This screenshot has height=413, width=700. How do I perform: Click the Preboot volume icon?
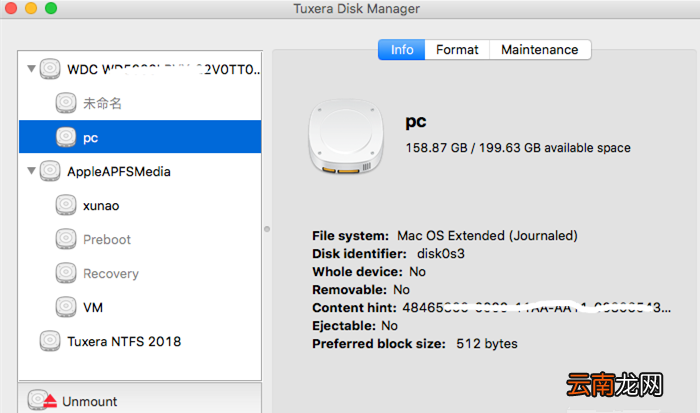point(66,239)
